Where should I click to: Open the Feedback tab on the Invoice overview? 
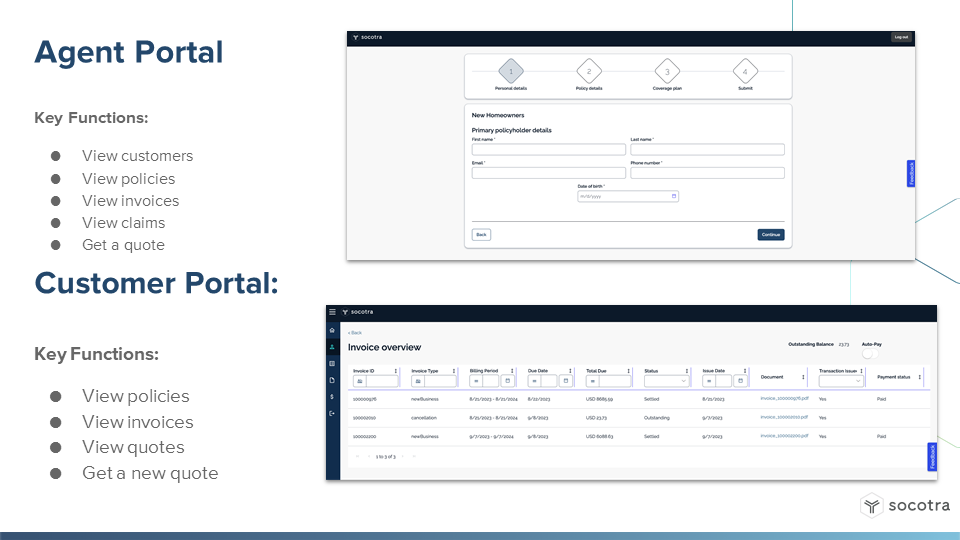pos(932,457)
